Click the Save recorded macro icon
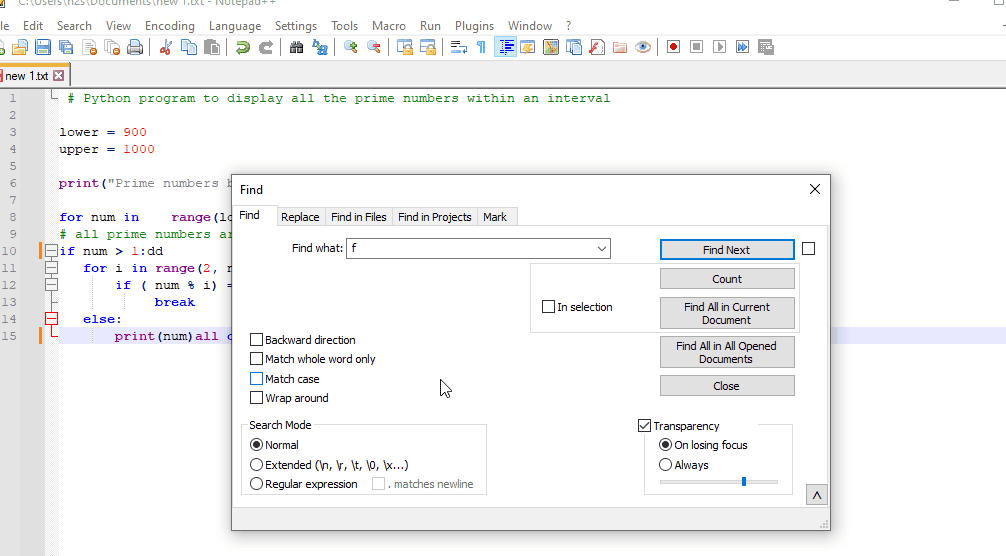Image resolution: width=1006 pixels, height=556 pixels. pyautogui.click(x=765, y=47)
